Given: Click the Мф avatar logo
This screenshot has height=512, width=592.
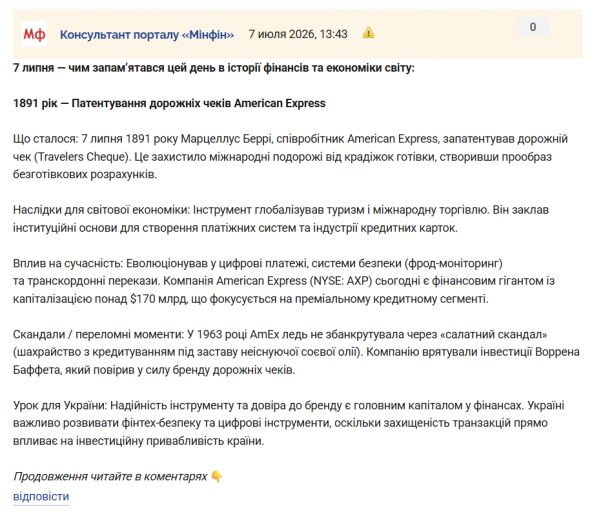Looking at the screenshot, I should (x=34, y=34).
